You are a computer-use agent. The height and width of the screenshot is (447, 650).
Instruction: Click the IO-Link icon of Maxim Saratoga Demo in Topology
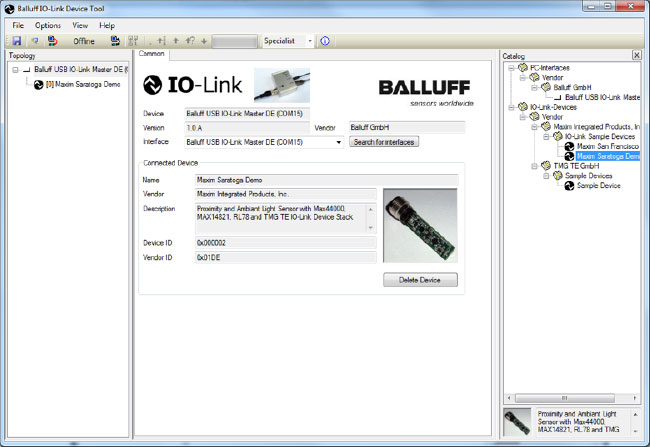click(x=39, y=85)
